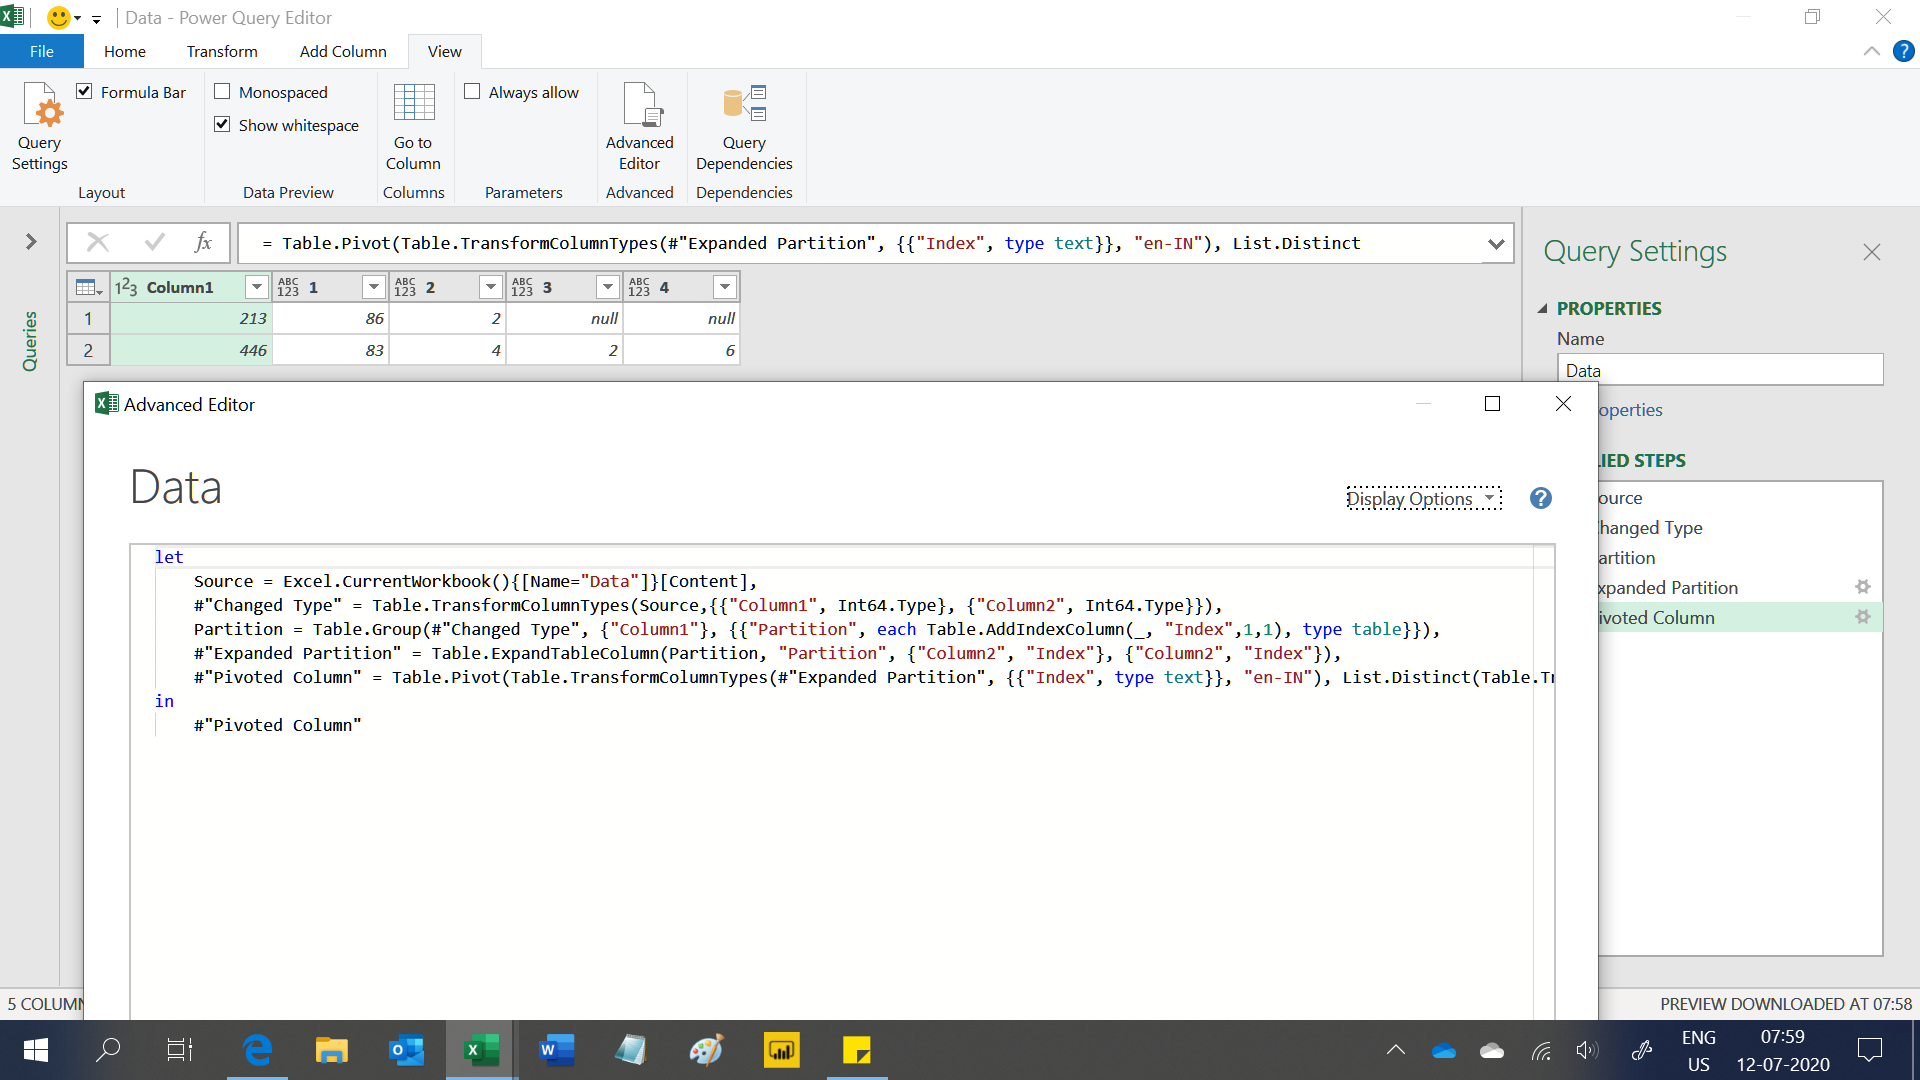Image resolution: width=1920 pixels, height=1080 pixels.
Task: Cancel formula edit with X icon
Action: tap(98, 242)
